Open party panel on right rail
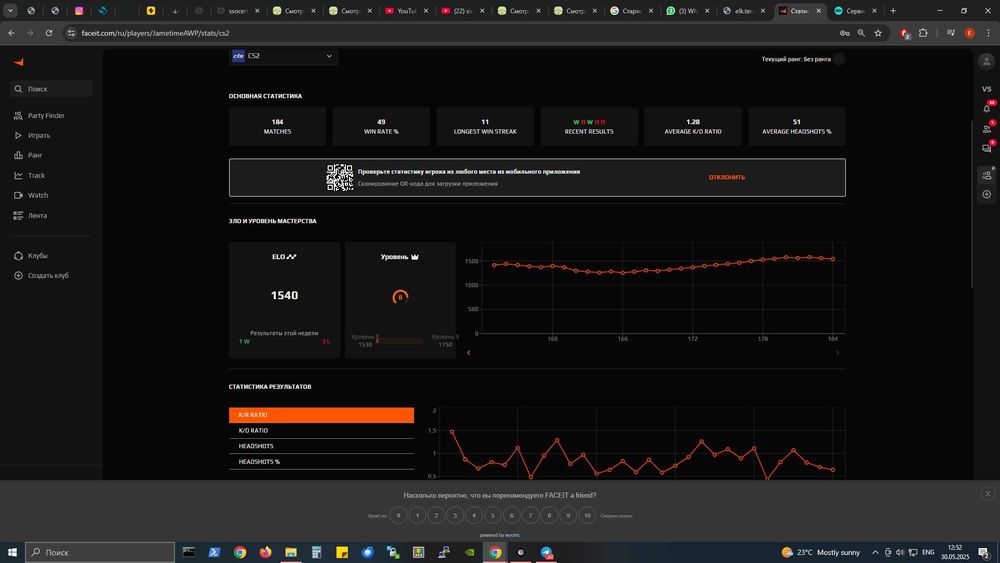Screen dimensions: 1000x563 coord(987,175)
